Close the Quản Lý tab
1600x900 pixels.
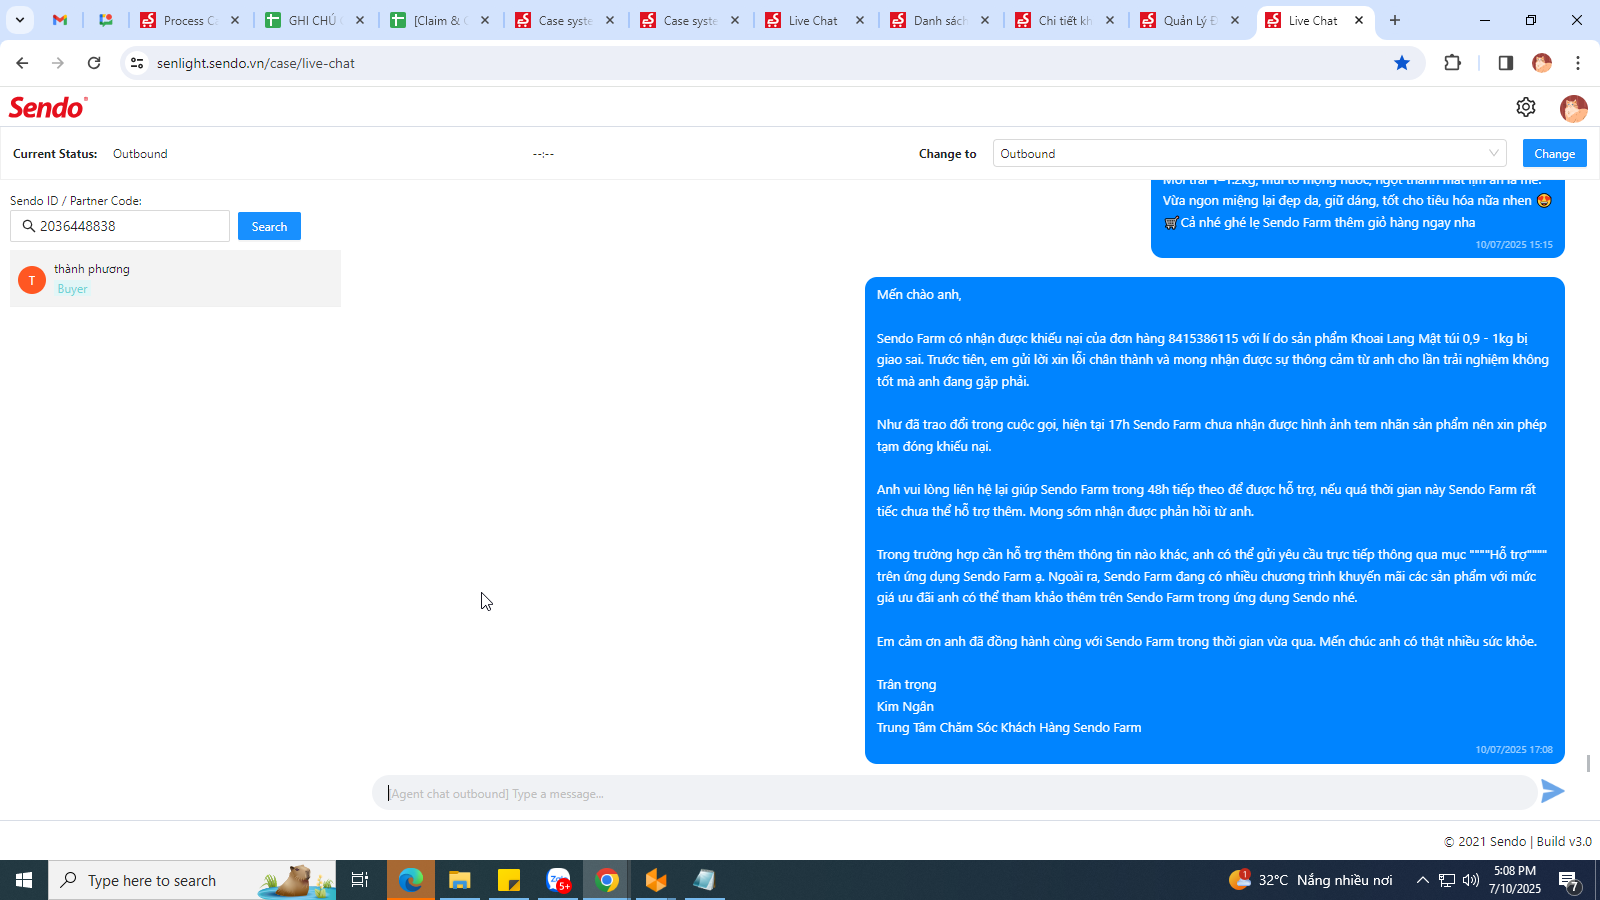1235,20
